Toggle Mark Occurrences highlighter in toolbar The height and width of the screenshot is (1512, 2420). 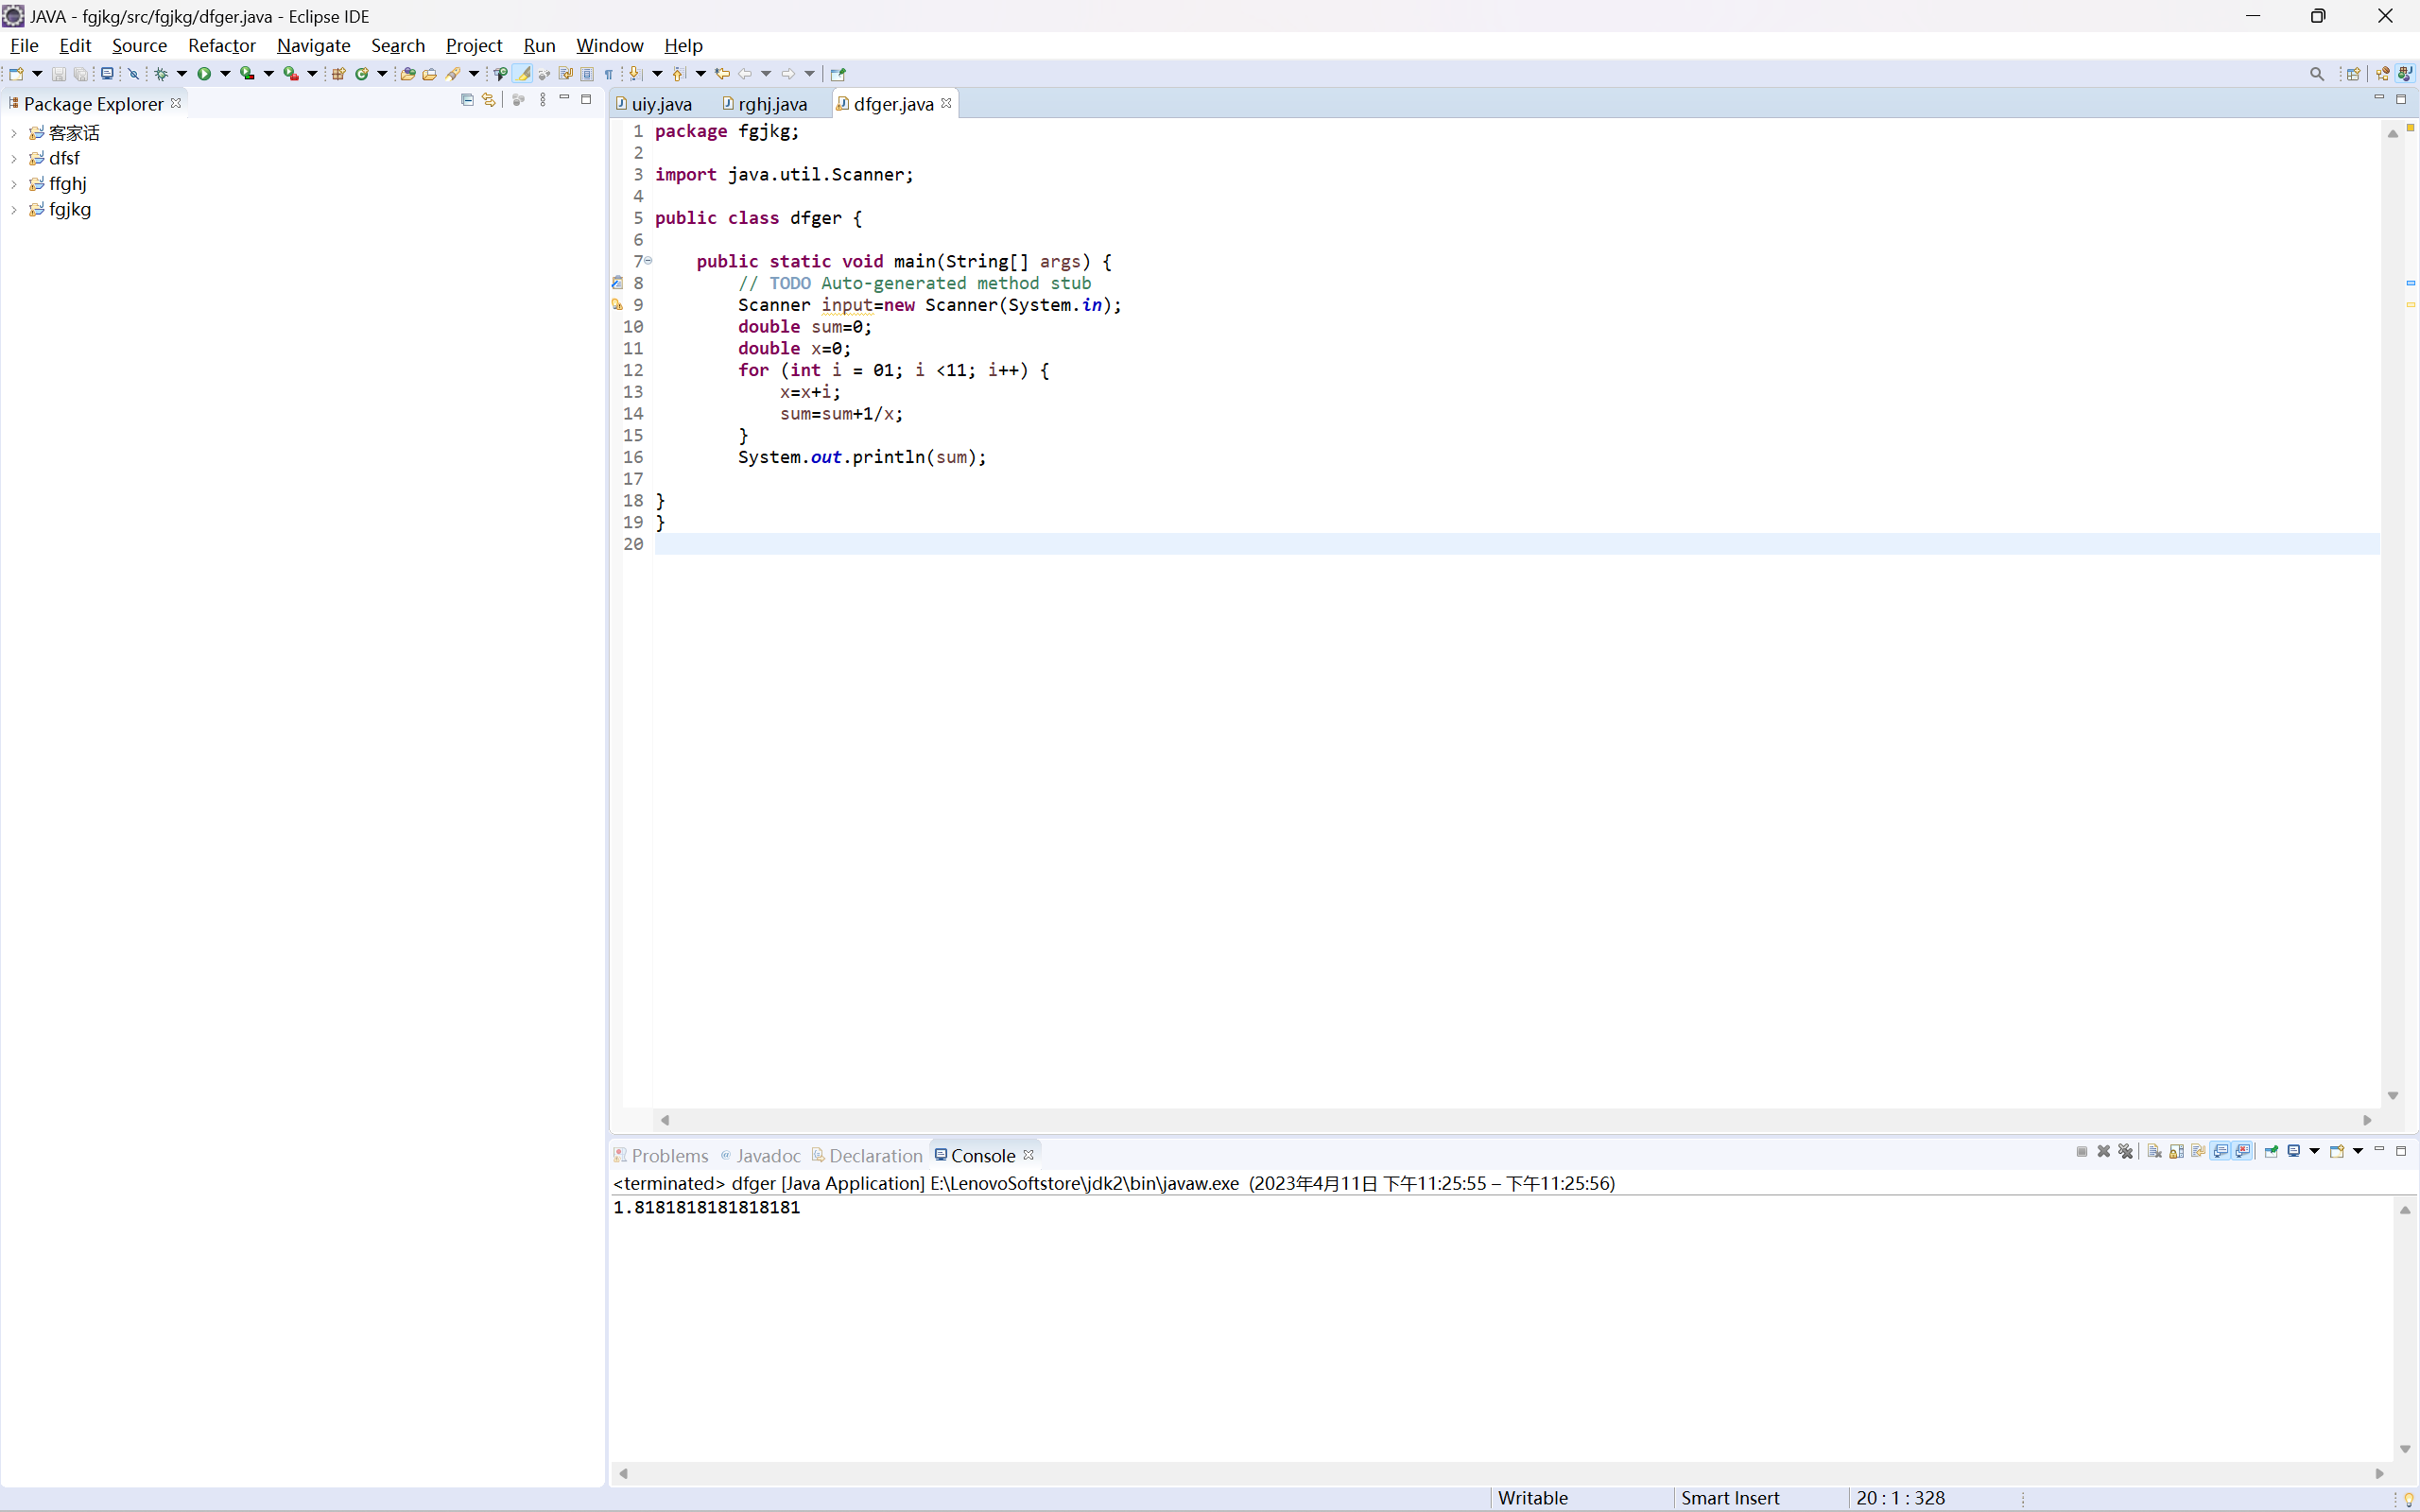click(523, 74)
